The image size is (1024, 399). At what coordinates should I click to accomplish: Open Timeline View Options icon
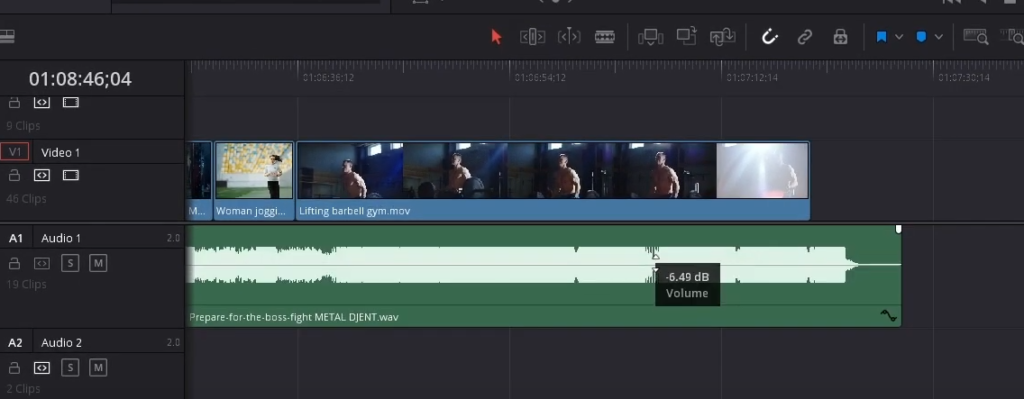[7, 37]
